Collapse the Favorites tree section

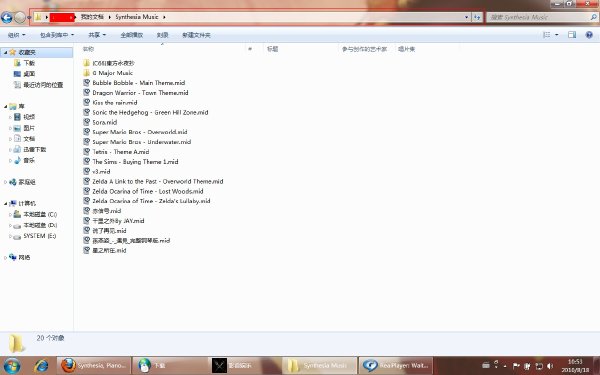(5, 52)
